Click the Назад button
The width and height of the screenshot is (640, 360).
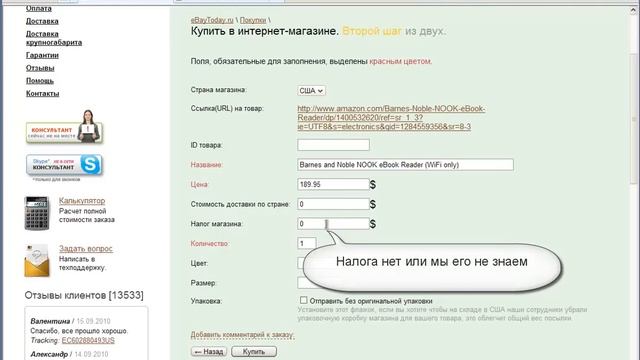coord(209,351)
